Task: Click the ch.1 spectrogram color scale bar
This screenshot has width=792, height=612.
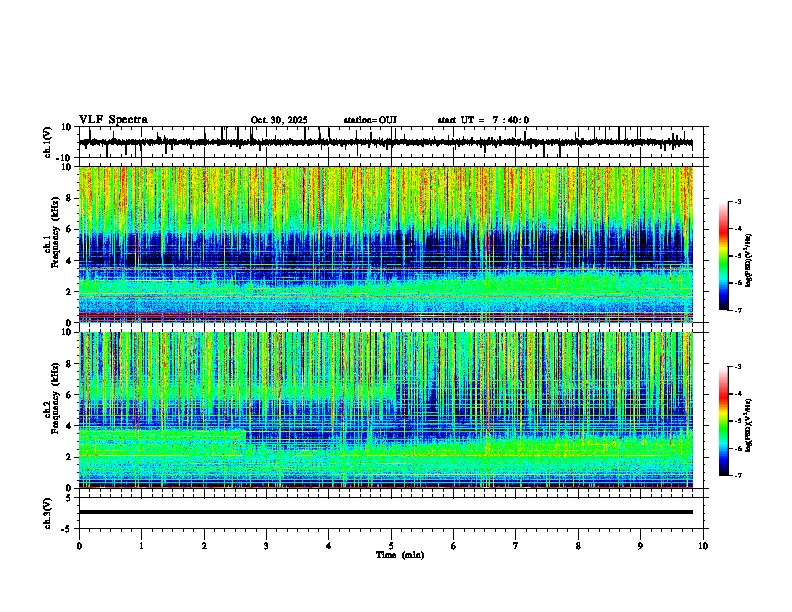Action: [724, 256]
